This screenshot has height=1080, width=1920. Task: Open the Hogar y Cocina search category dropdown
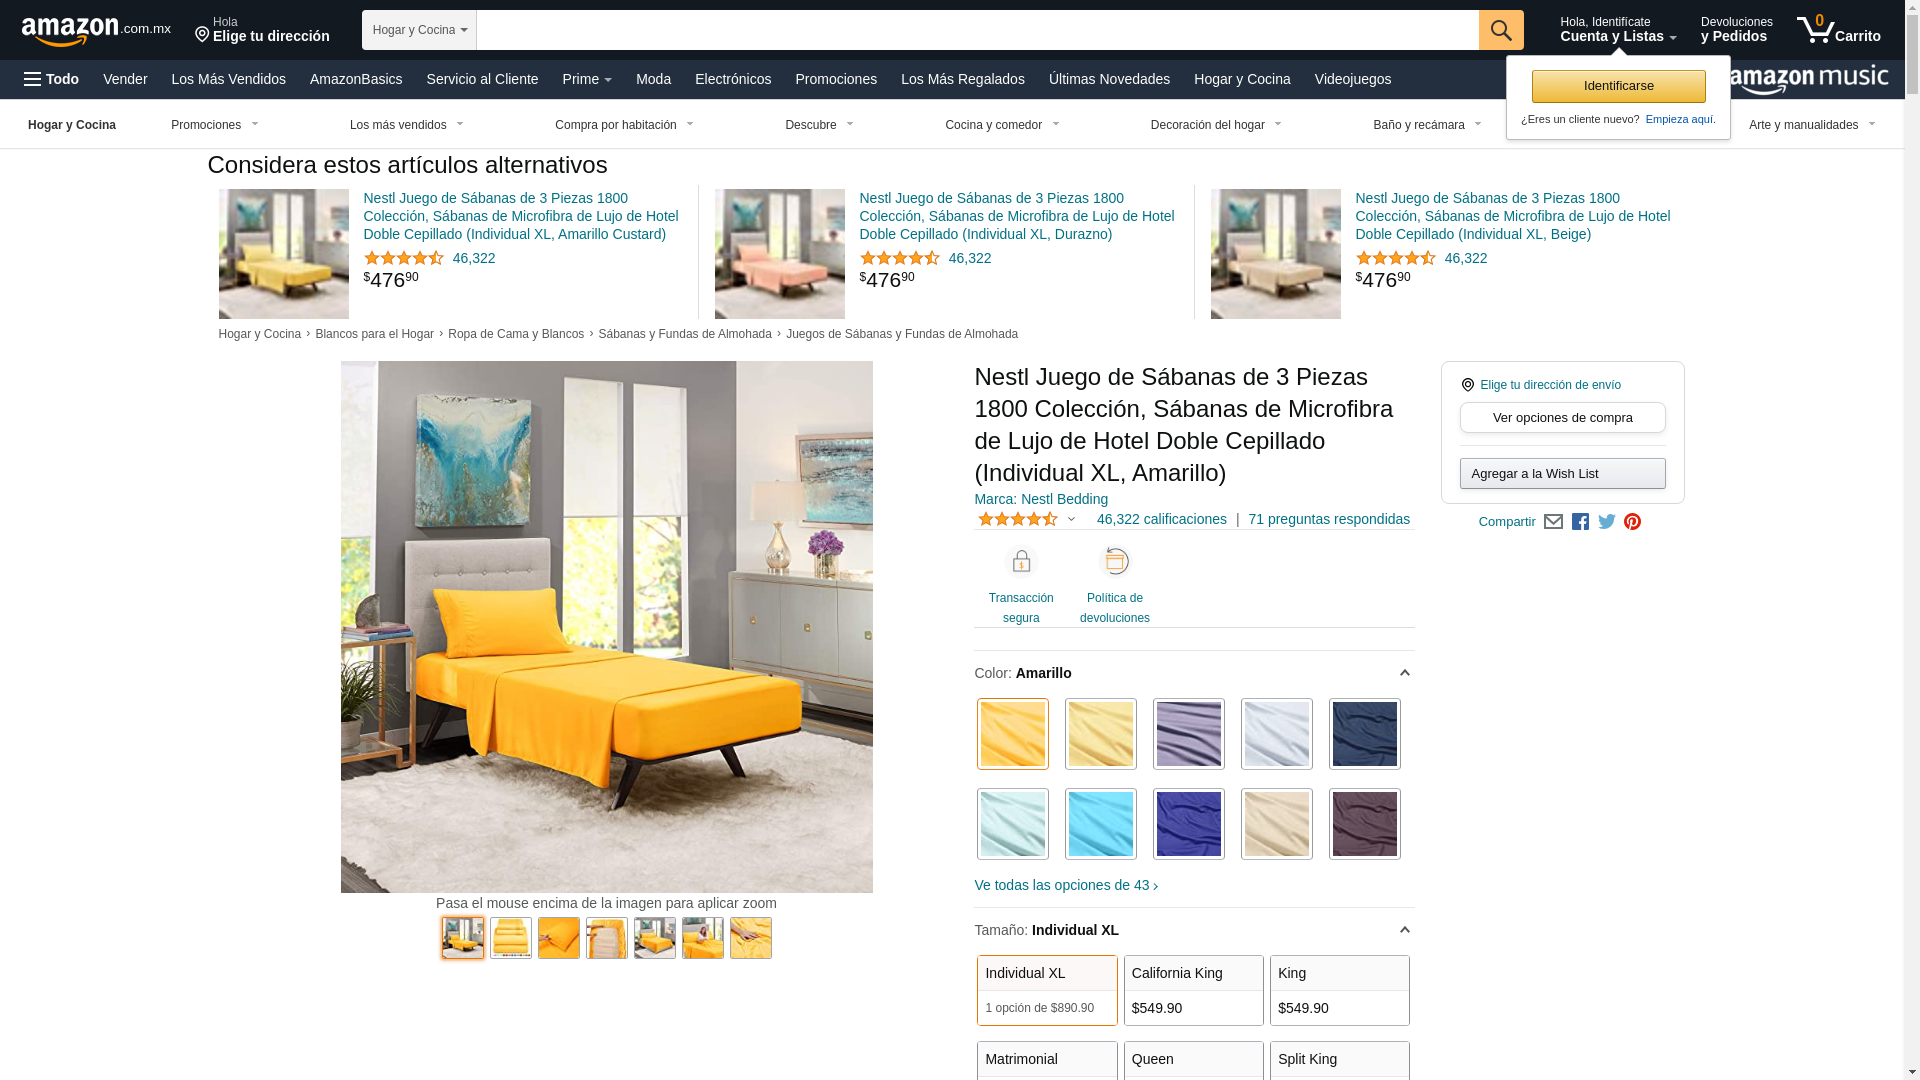point(419,30)
